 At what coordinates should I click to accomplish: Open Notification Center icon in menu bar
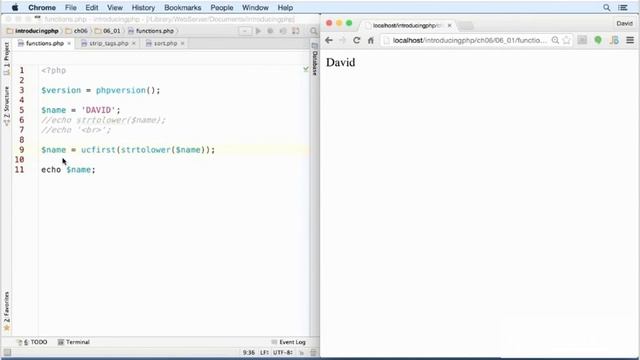tap(623, 7)
